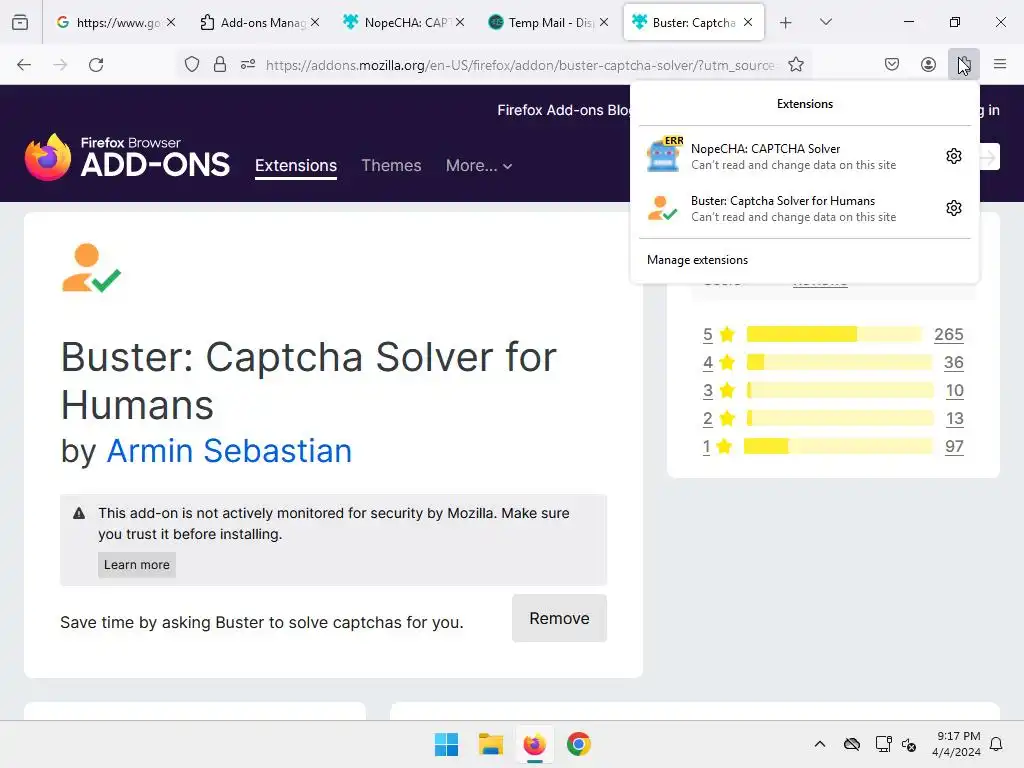Open new tab with plus button
Screen dimensions: 1024x768
786,23
